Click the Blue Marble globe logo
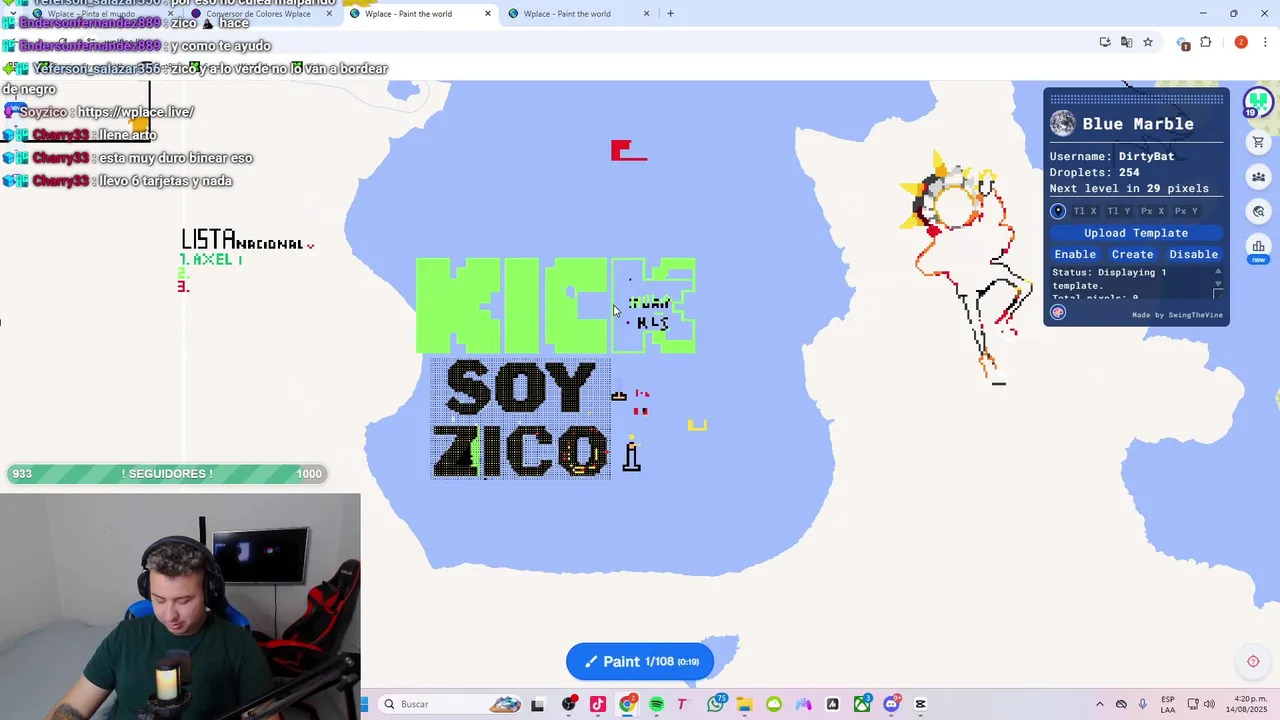The height and width of the screenshot is (720, 1280). pos(1063,124)
